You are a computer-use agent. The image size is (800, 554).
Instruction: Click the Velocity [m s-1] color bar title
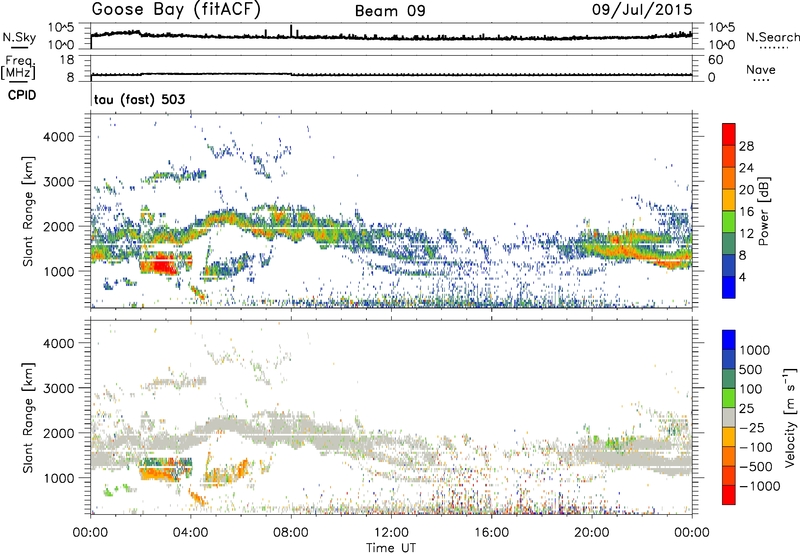790,417
